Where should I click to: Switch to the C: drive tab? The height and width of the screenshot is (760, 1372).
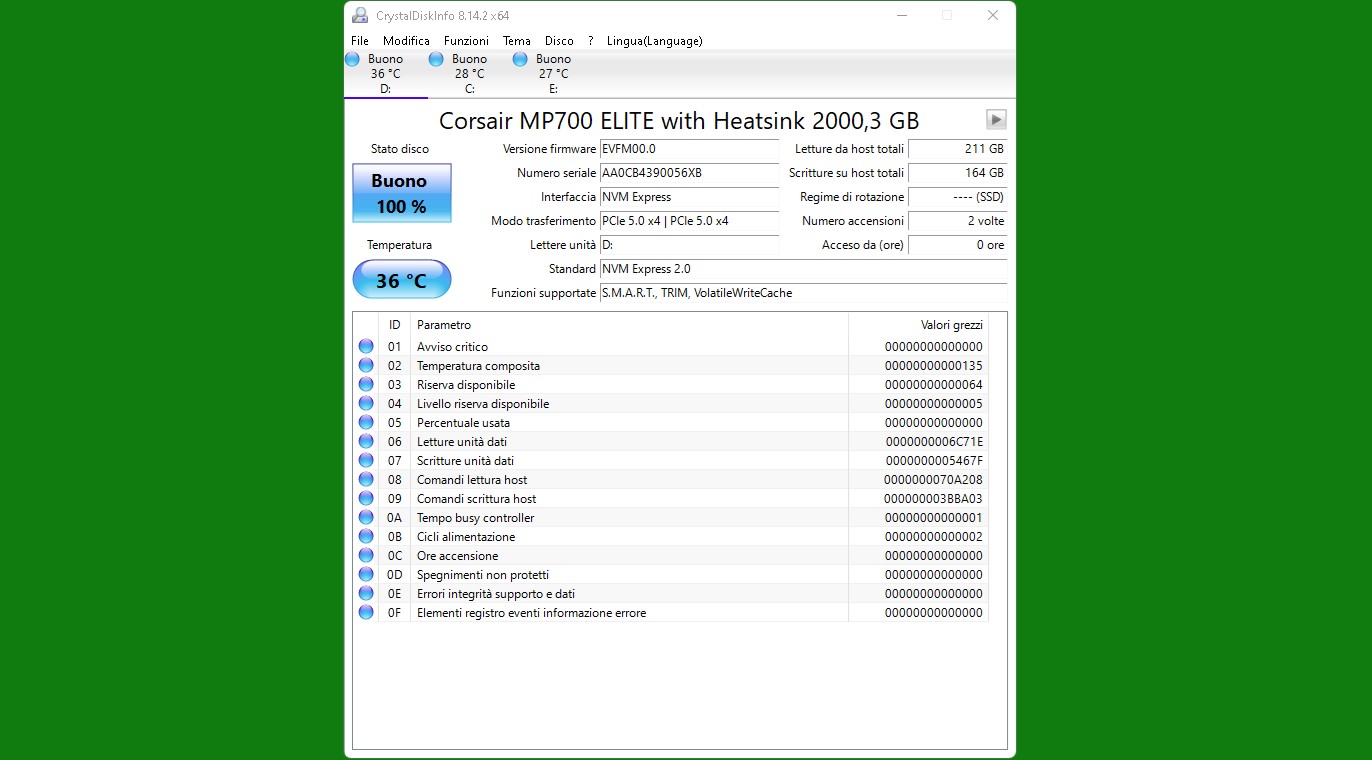tap(469, 74)
